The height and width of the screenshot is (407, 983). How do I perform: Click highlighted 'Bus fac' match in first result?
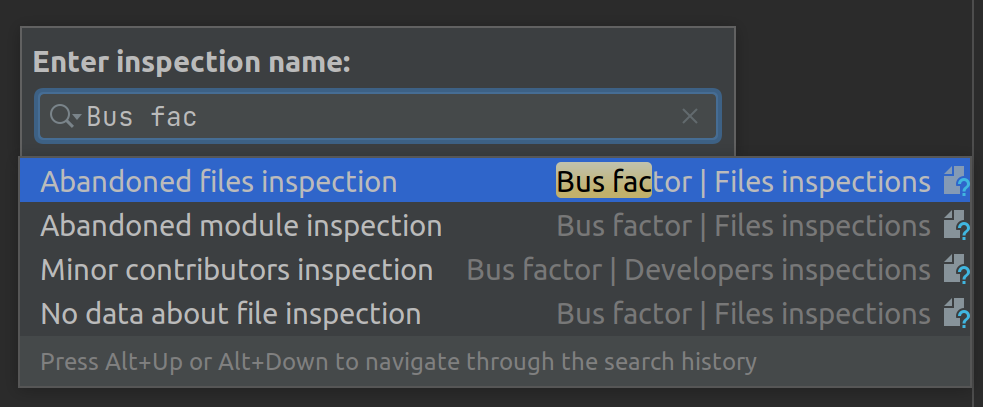603,182
